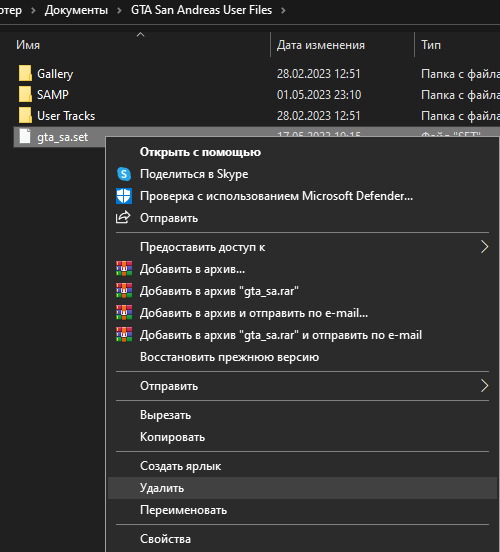Image resolution: width=500 pixels, height=552 pixels.
Task: Click type cell in Gallery row
Action: (460, 74)
